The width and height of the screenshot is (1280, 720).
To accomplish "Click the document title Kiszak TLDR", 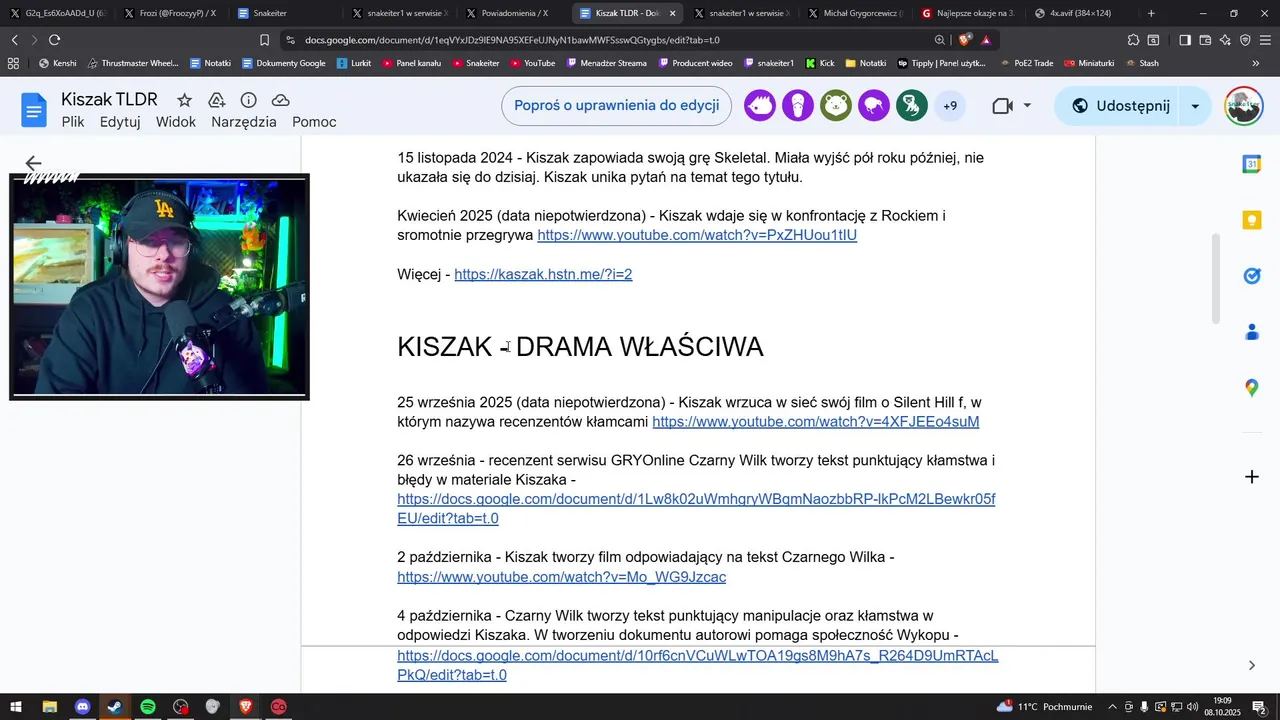I will (x=109, y=99).
